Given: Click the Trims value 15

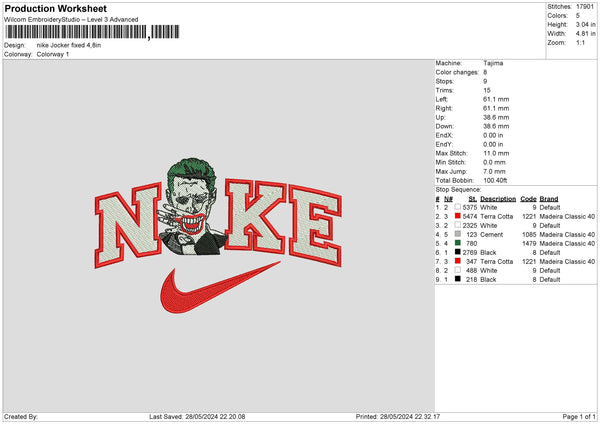Looking at the screenshot, I should pyautogui.click(x=487, y=90).
